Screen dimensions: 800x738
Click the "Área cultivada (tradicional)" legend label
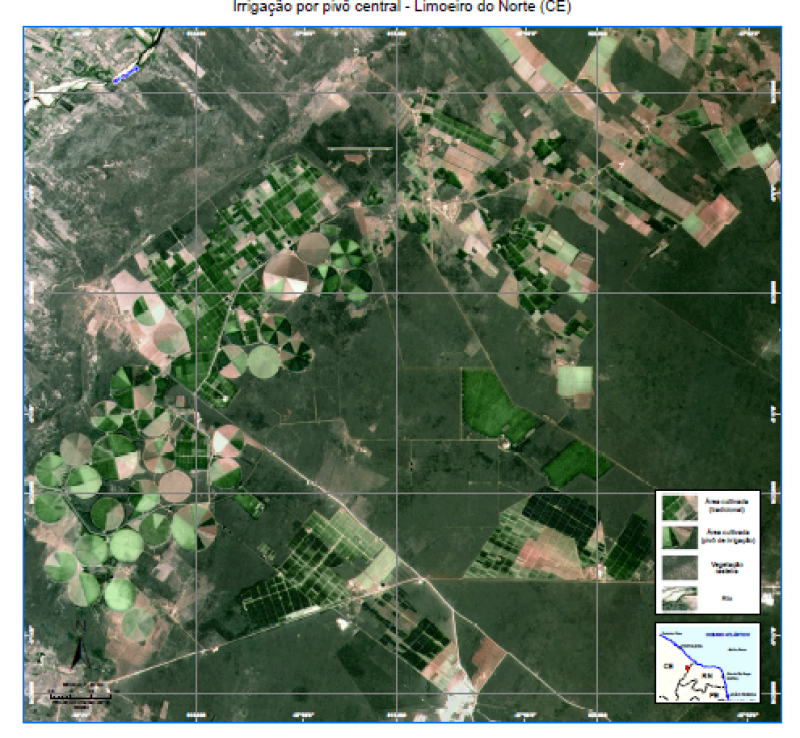pyautogui.click(x=727, y=505)
